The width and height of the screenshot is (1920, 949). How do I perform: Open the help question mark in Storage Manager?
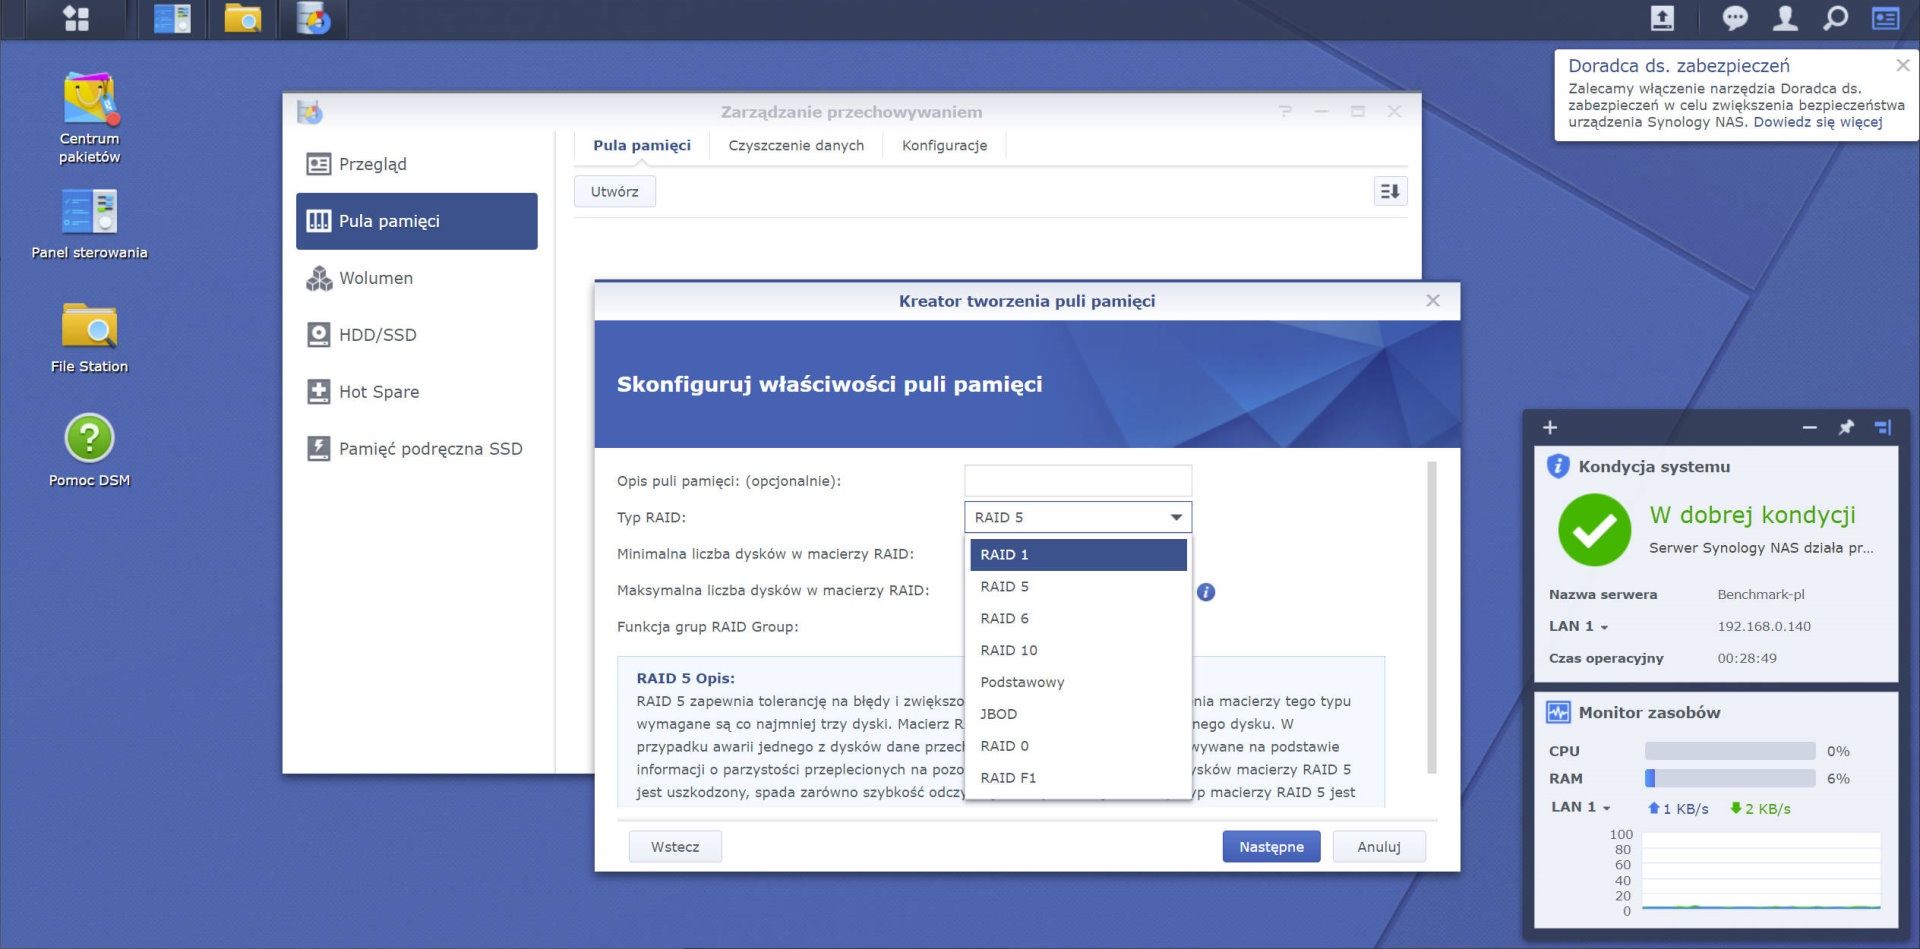click(1285, 111)
